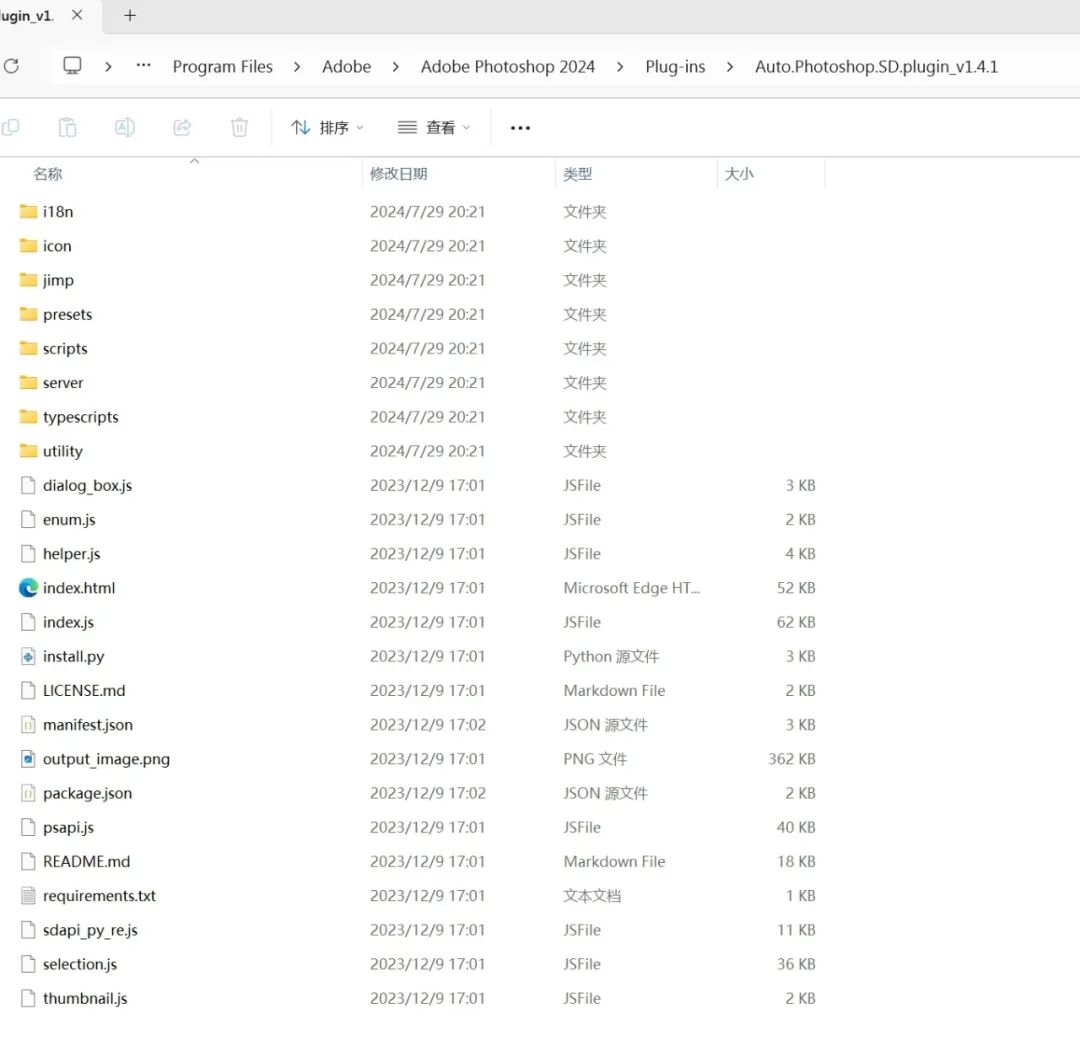This screenshot has height=1057, width=1080.
Task: Click the Microsoft Edge HT... type of index.html
Action: (632, 588)
